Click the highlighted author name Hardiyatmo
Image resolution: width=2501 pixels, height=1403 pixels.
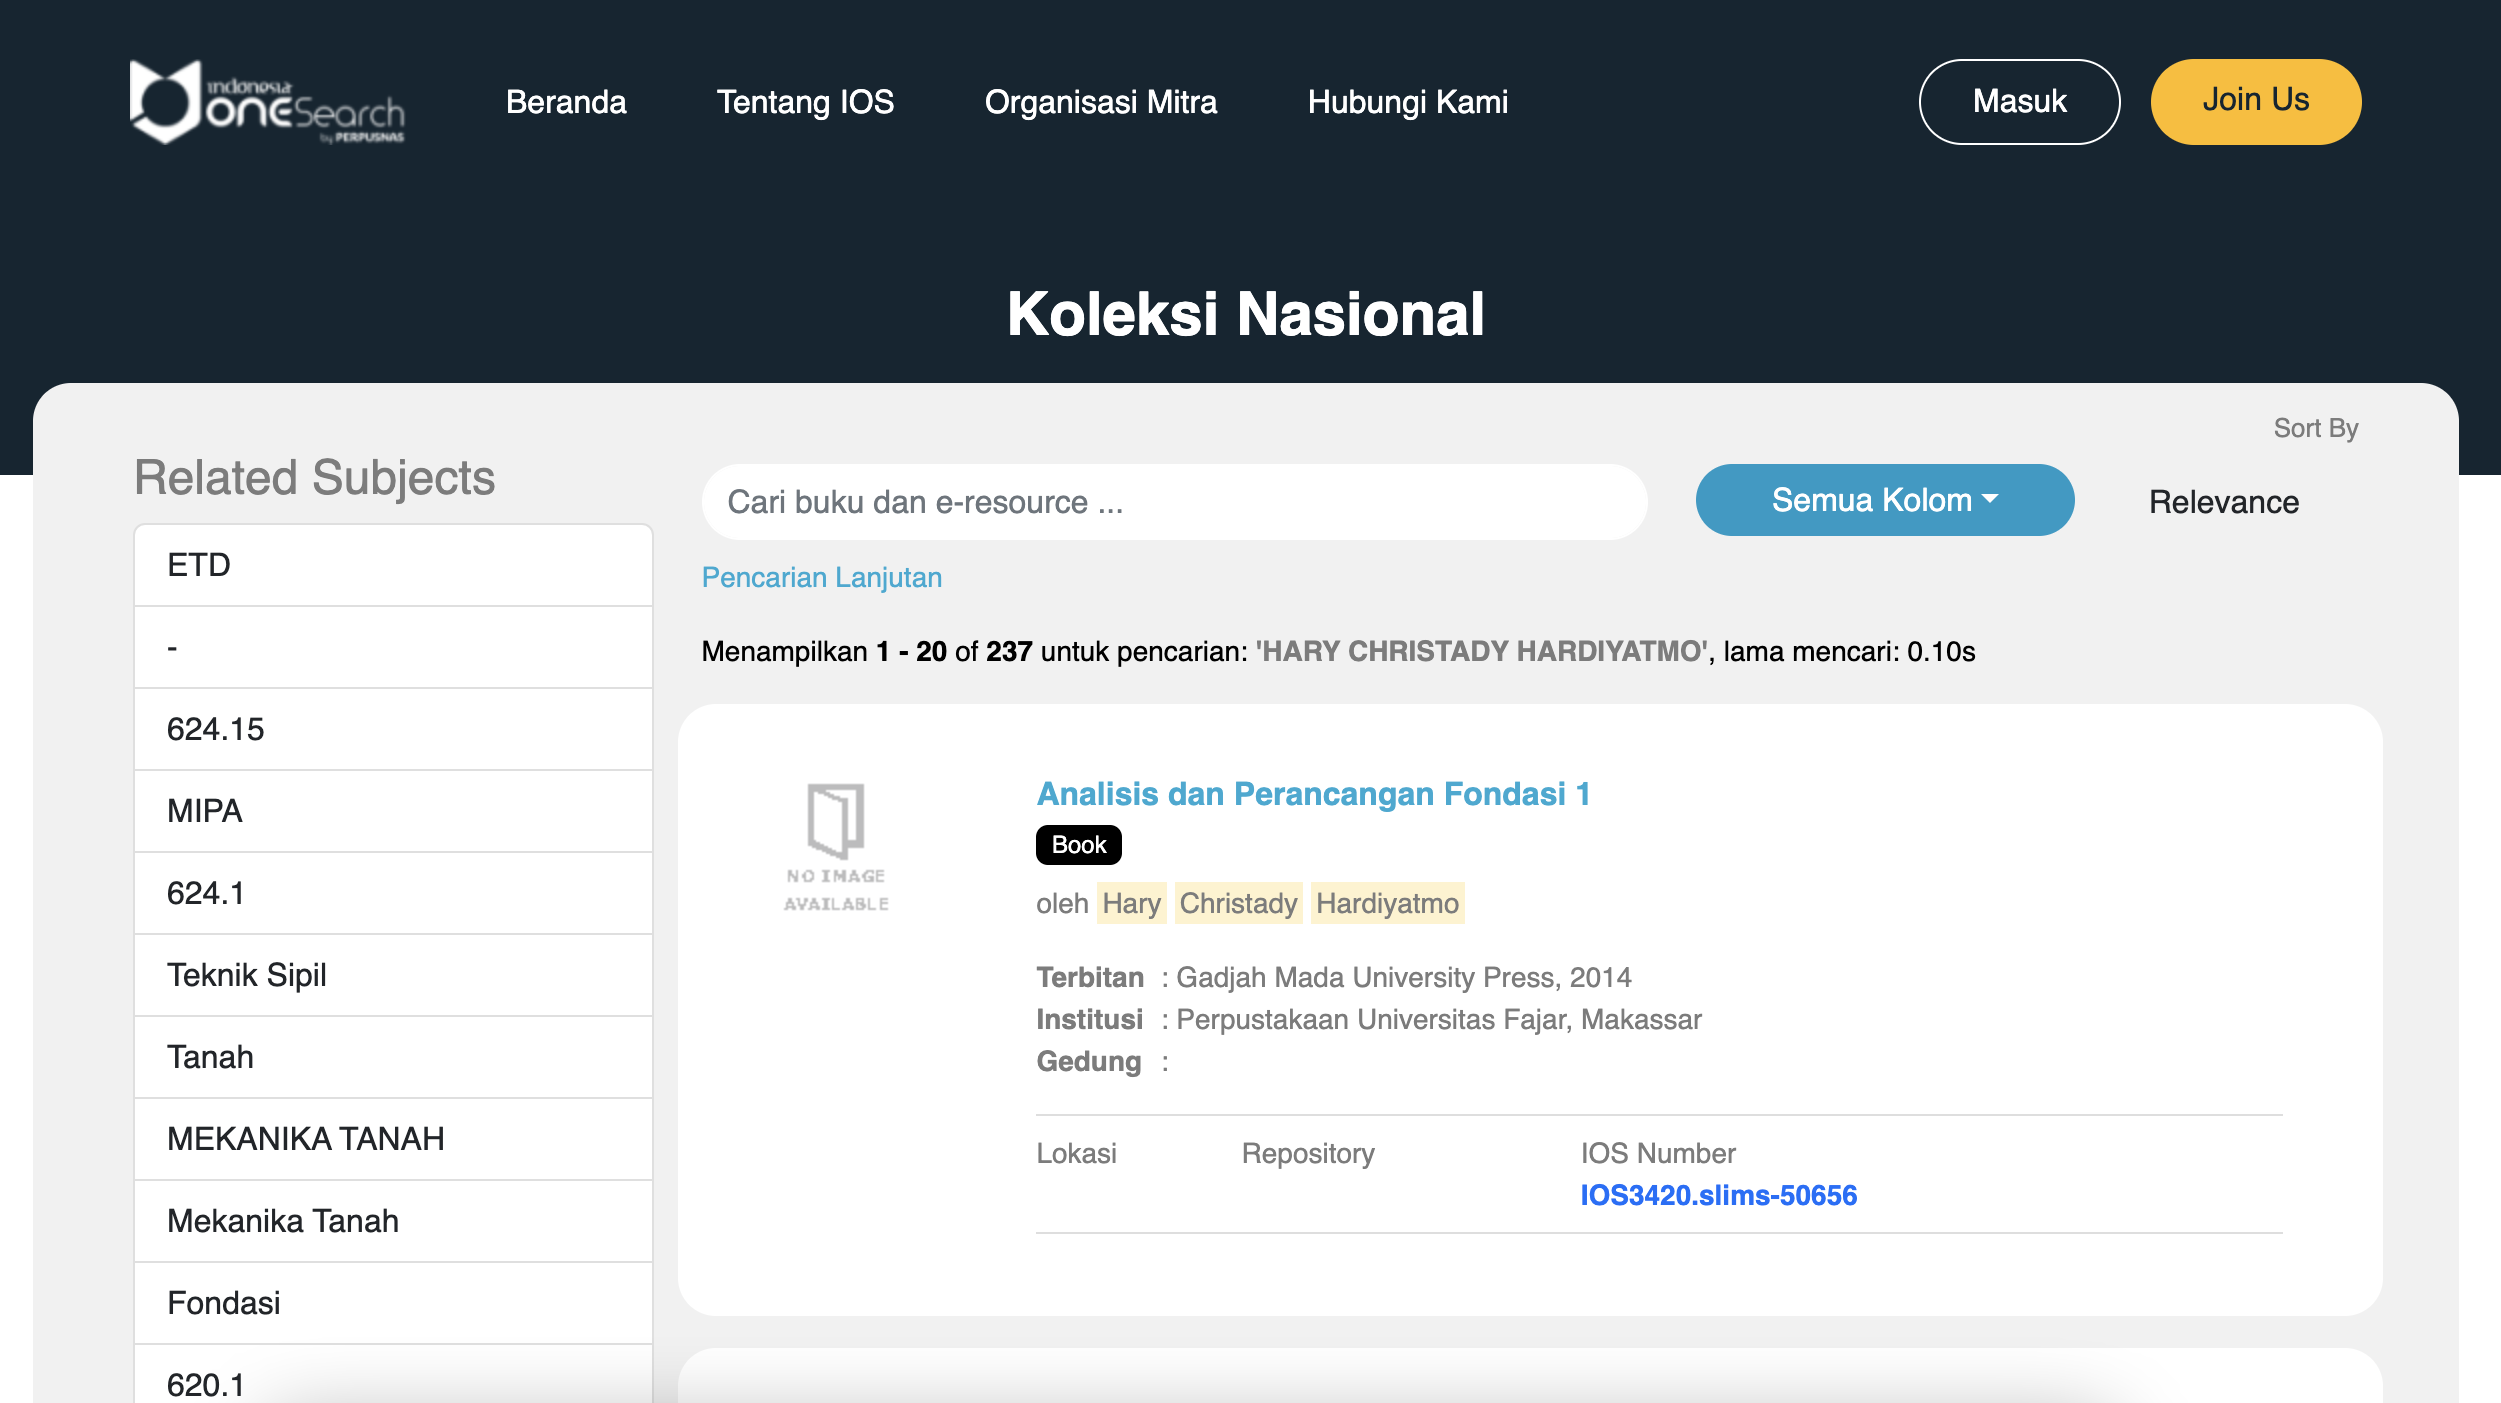pyautogui.click(x=1386, y=903)
